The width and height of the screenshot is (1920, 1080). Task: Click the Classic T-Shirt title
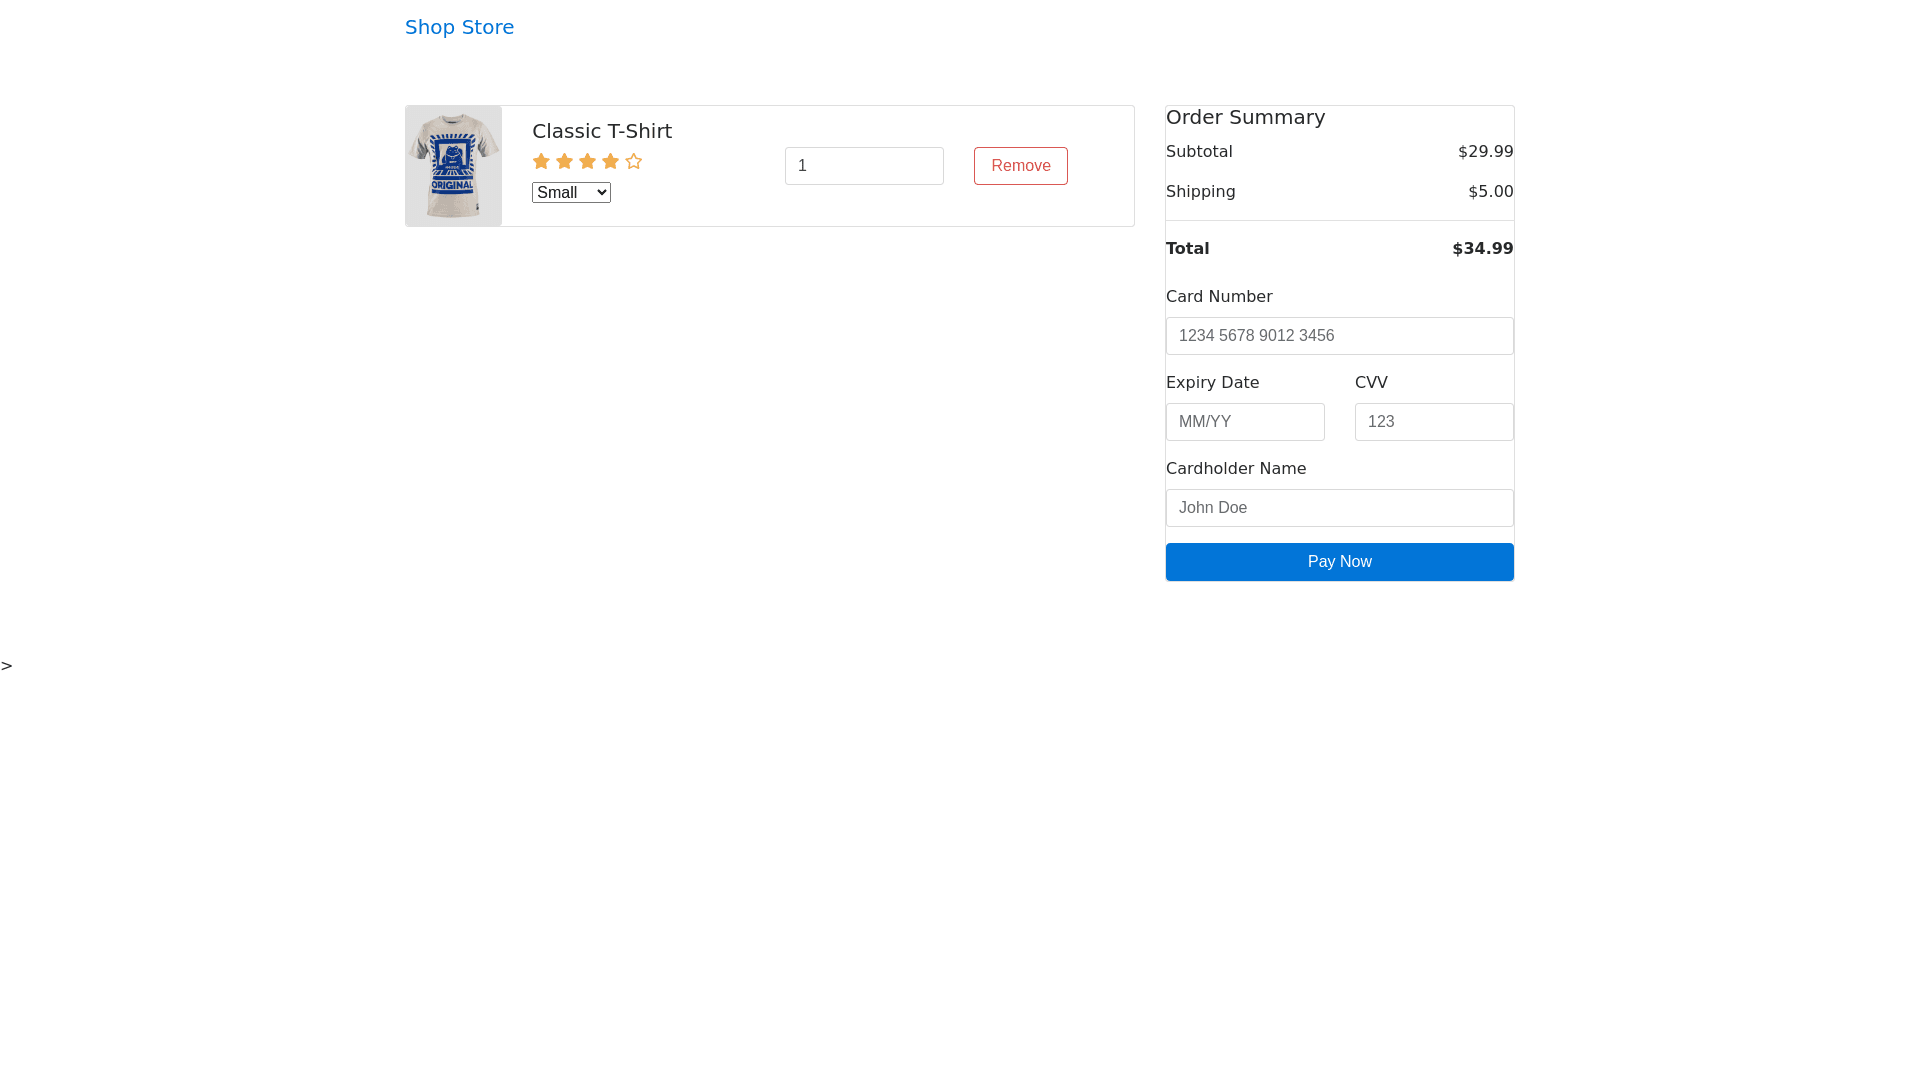(601, 131)
